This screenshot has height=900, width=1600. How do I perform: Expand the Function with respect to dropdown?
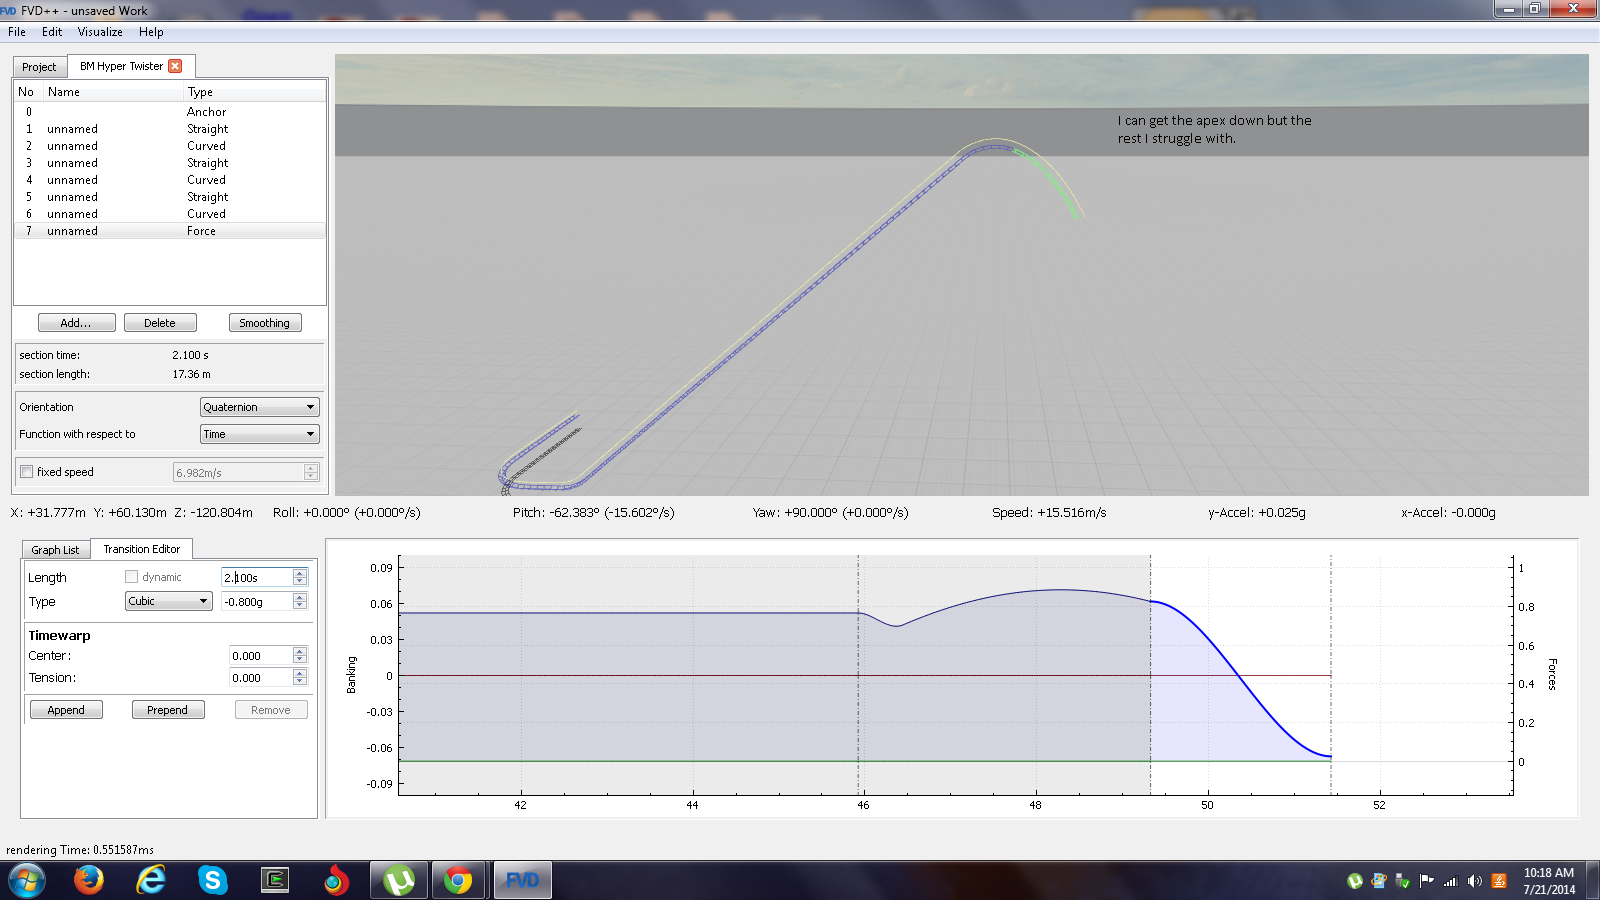coord(259,434)
